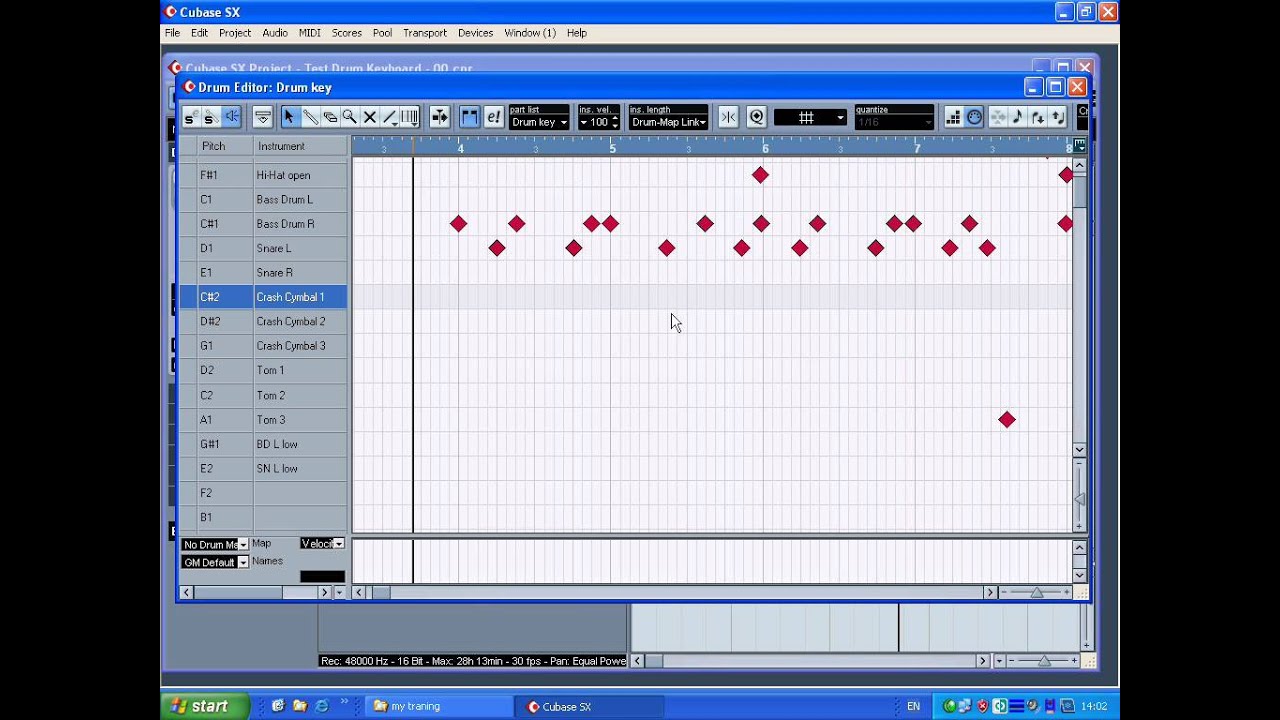1280x720 pixels.
Task: Open the GM Default names dropdown
Action: point(214,562)
